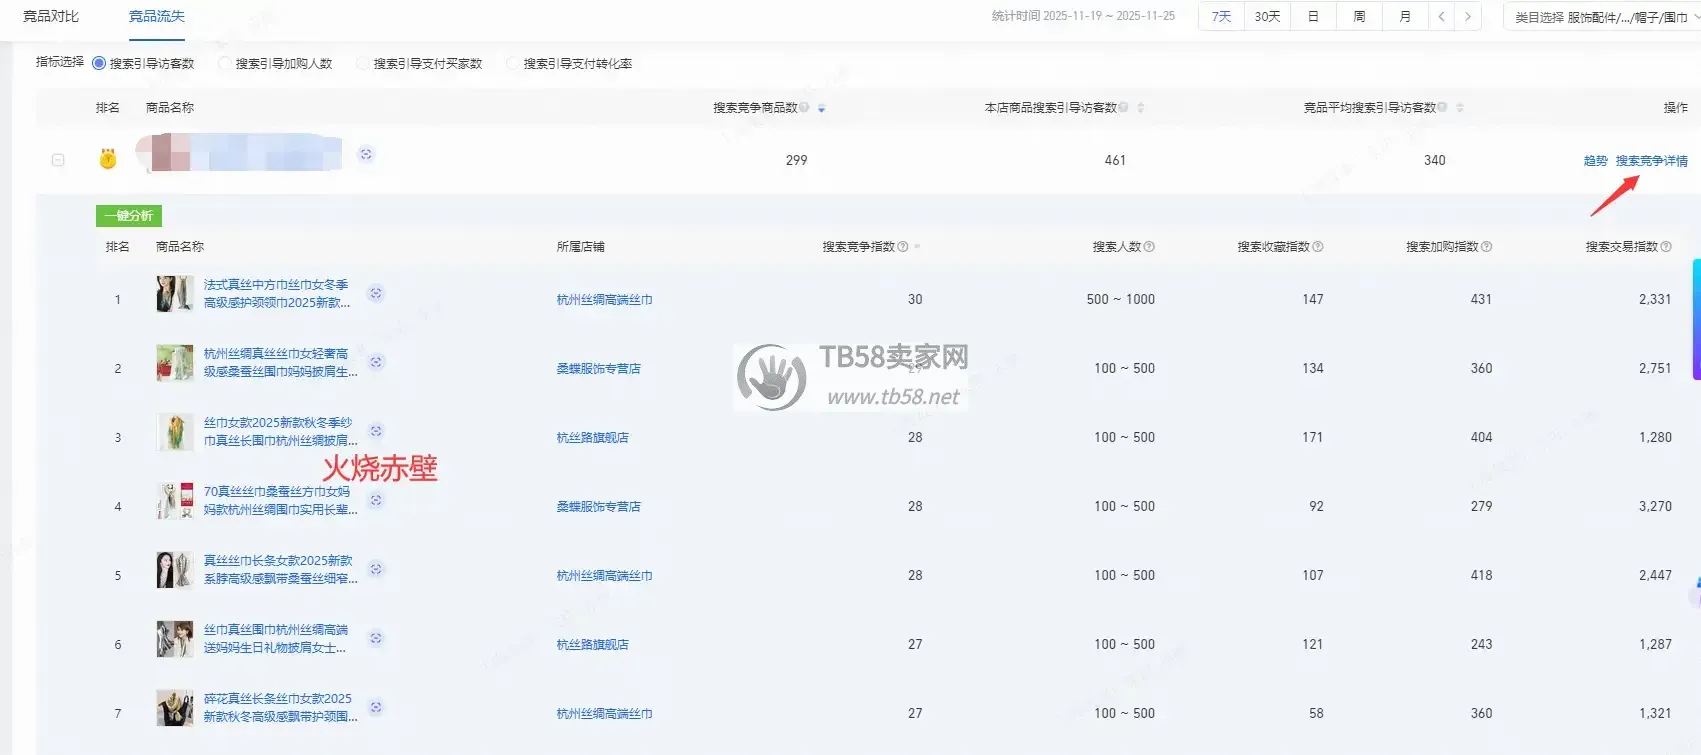Click analysis icon beside rank 1 product
Viewport: 1701px width, 755px height.
point(376,293)
